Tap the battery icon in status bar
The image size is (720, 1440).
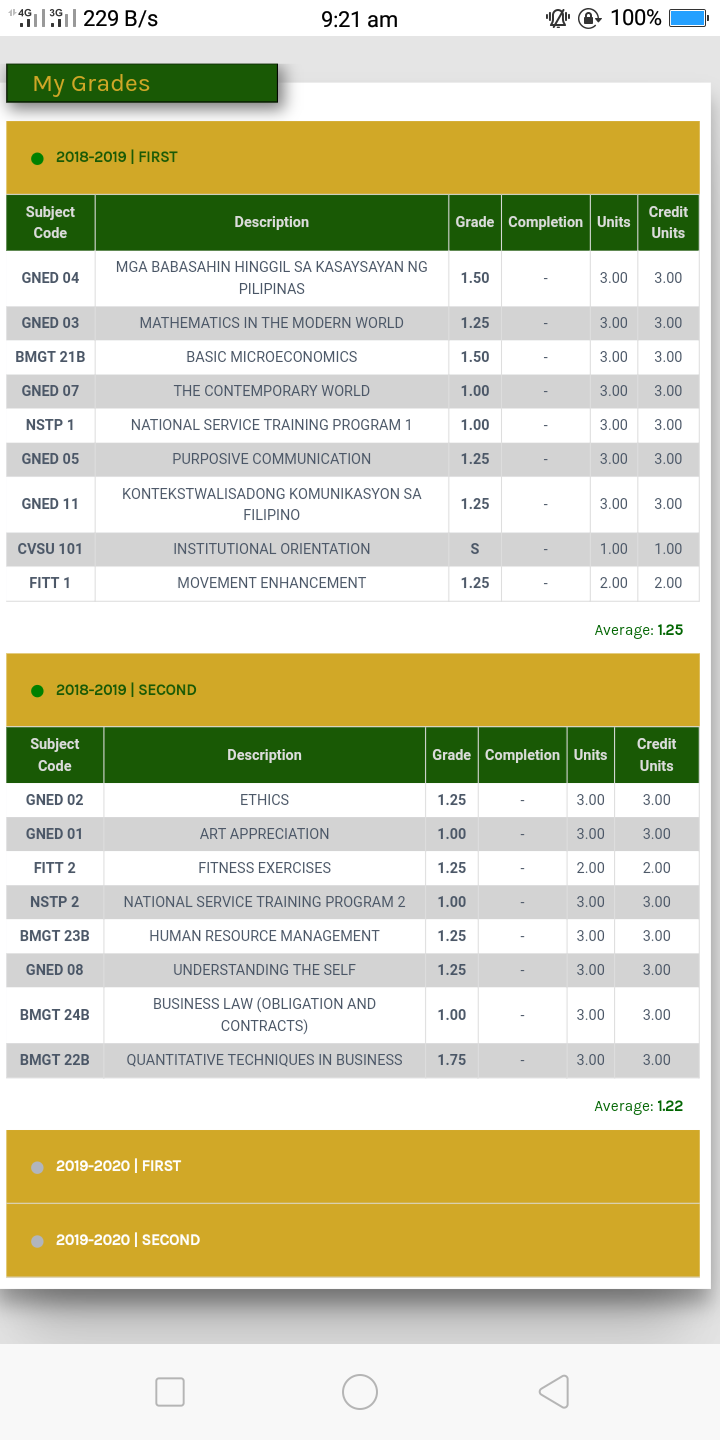pos(688,18)
